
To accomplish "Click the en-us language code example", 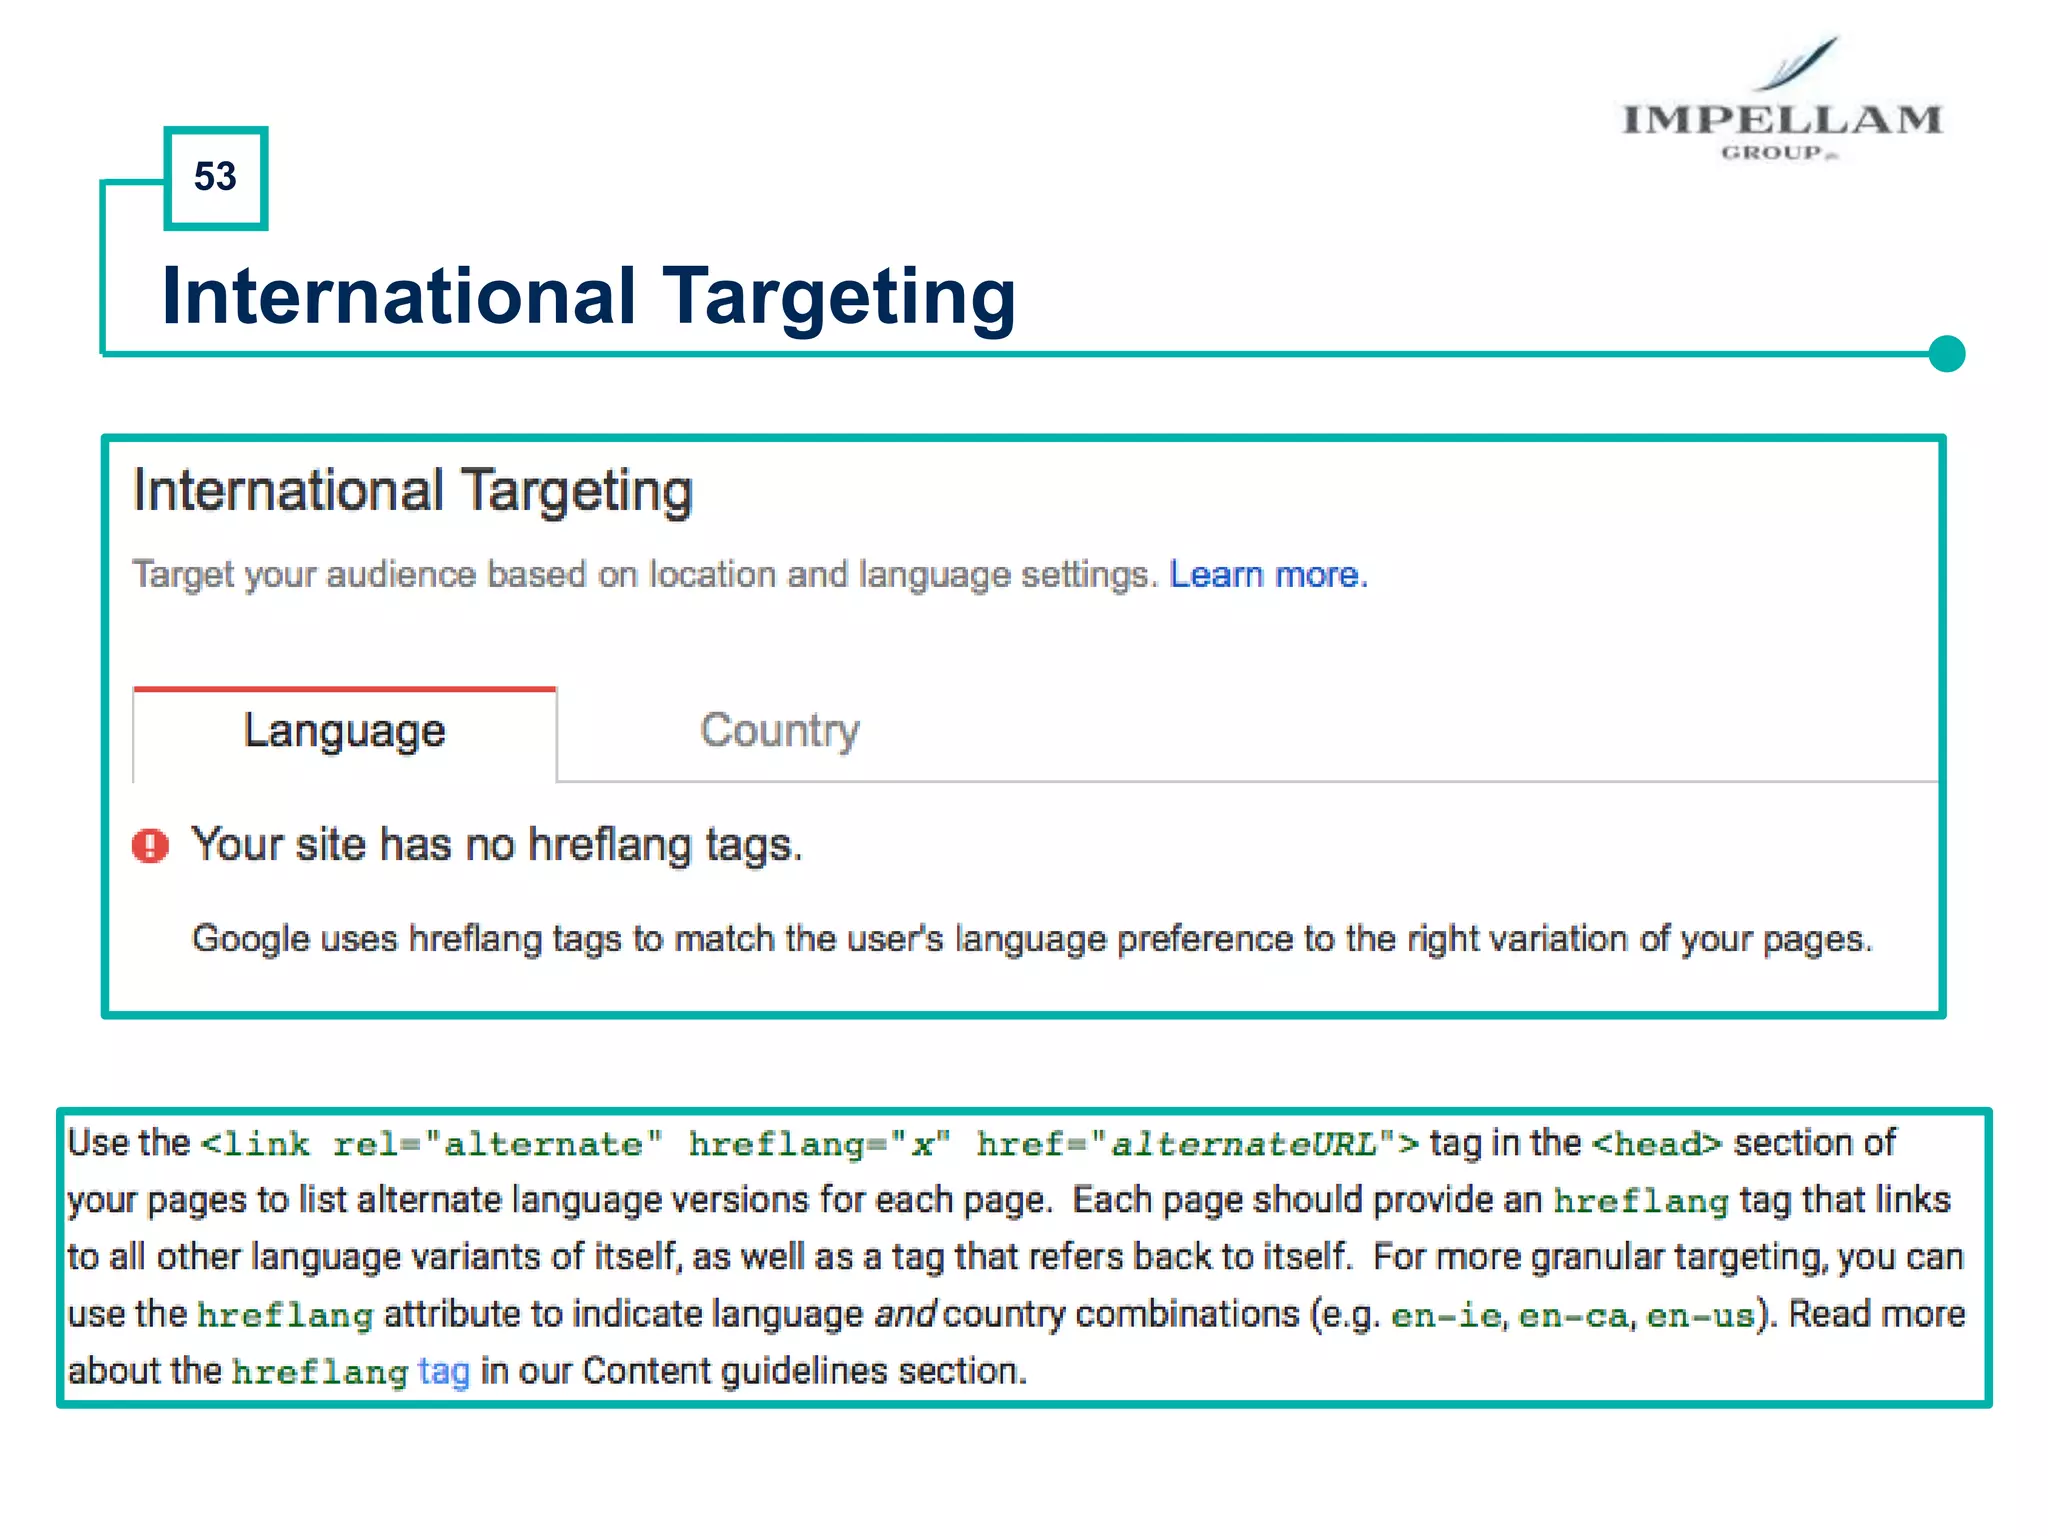I will [1701, 1315].
